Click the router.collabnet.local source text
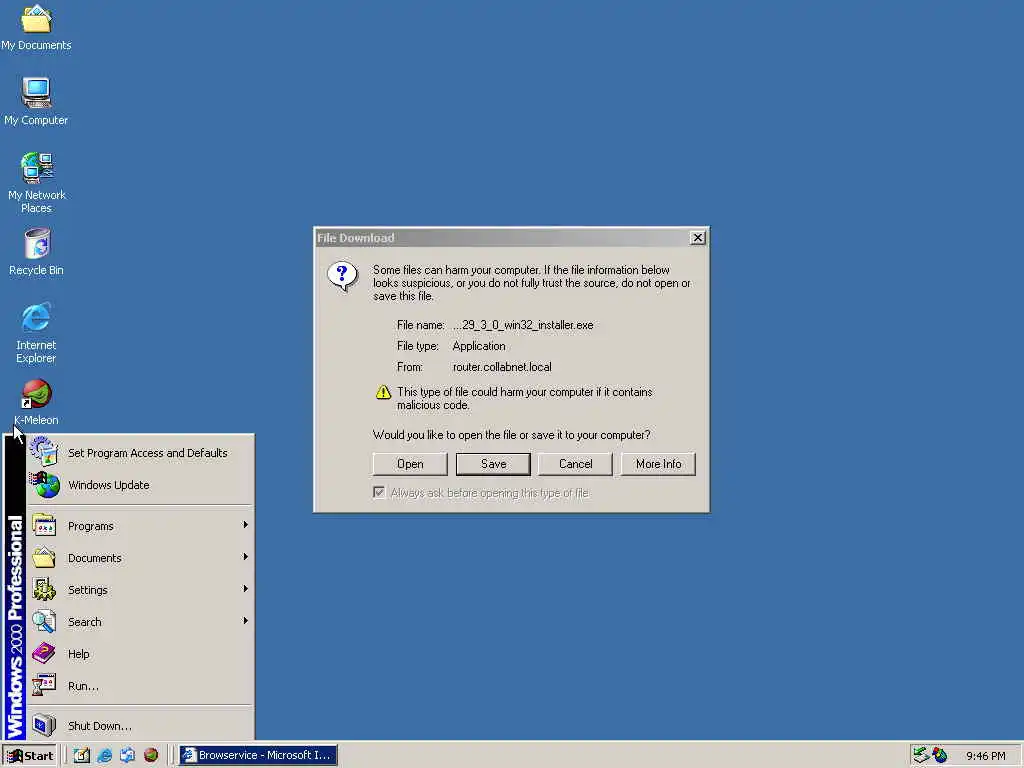This screenshot has width=1024, height=768. (502, 367)
